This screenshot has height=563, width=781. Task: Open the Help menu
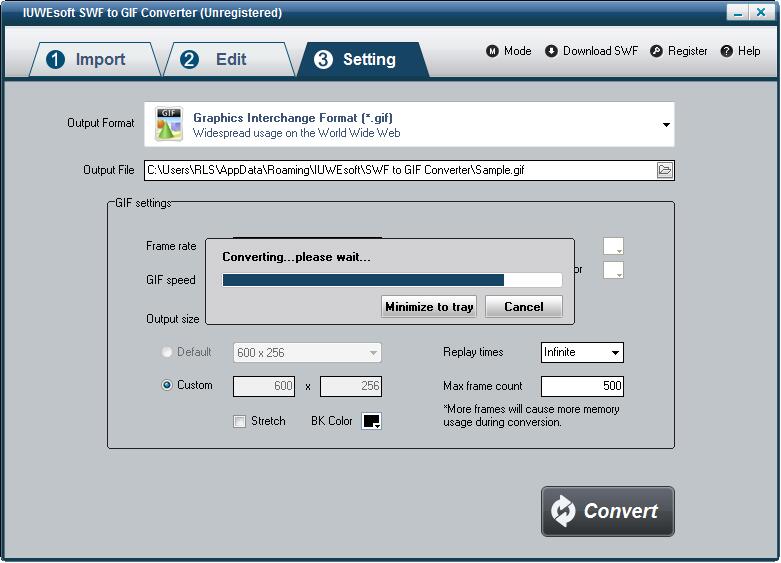pos(741,51)
